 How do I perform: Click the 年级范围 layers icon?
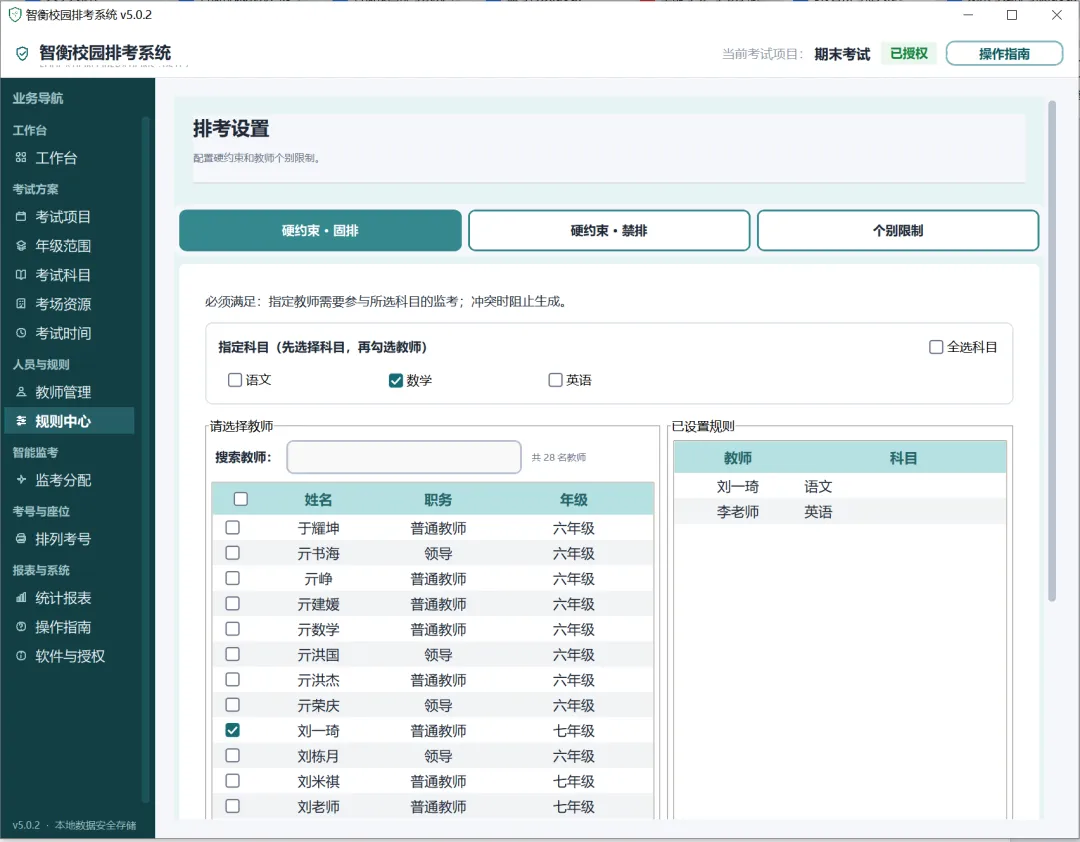[21, 246]
